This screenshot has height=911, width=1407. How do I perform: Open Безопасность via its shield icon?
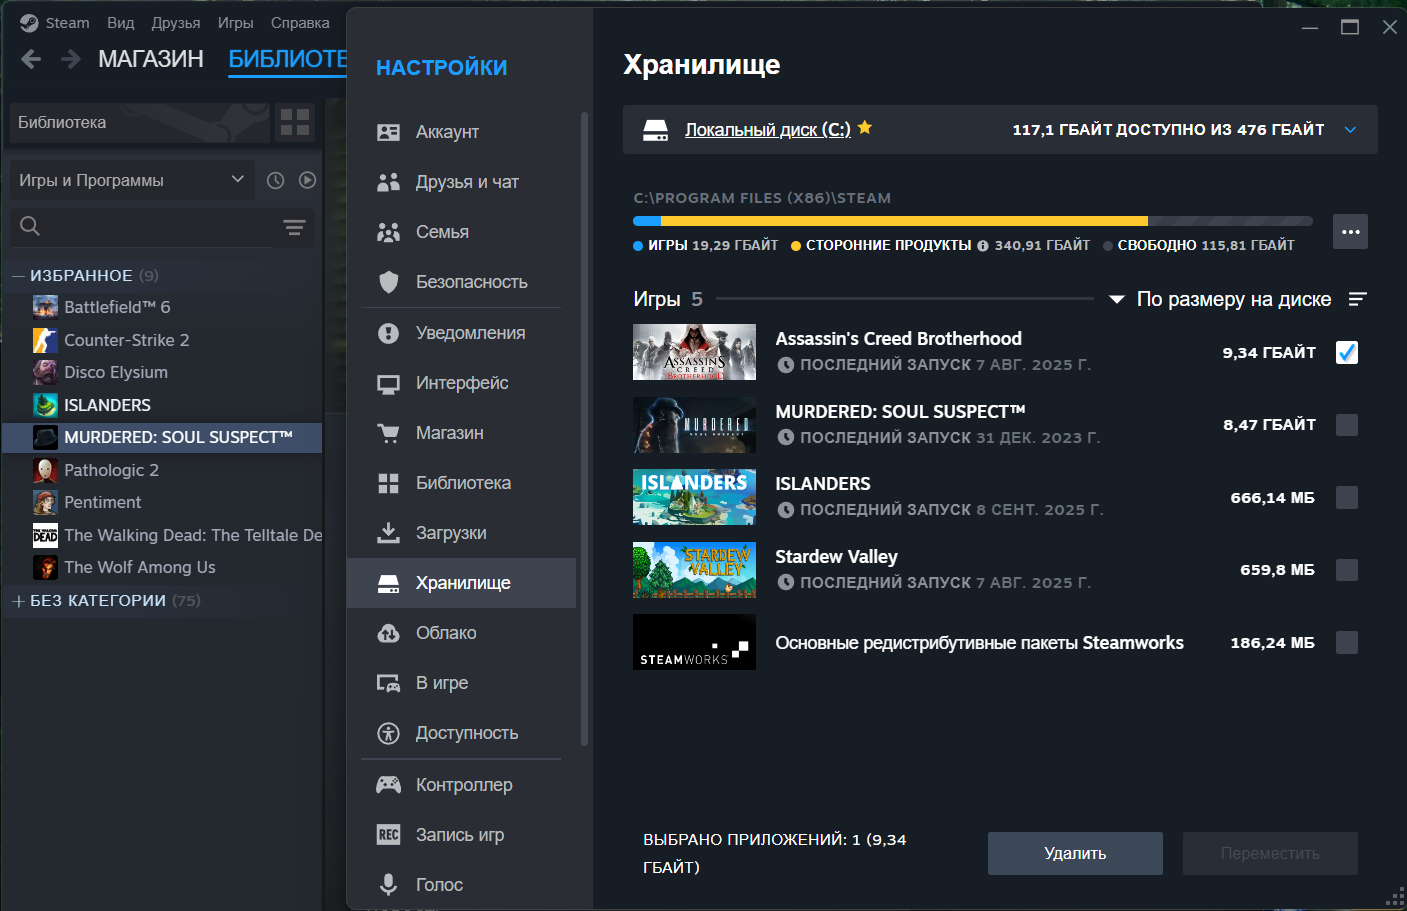point(388,282)
